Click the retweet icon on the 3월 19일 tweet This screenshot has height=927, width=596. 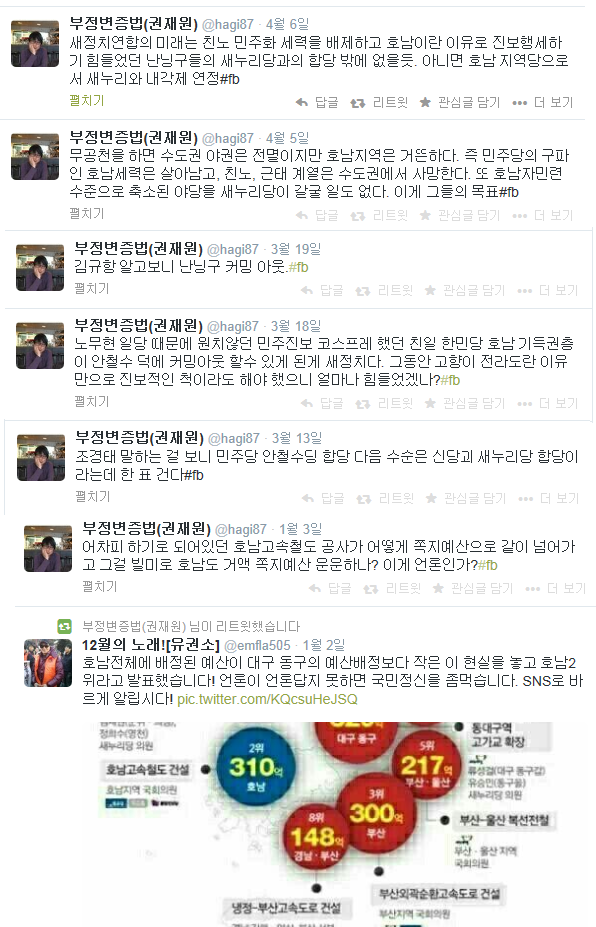pos(362,291)
